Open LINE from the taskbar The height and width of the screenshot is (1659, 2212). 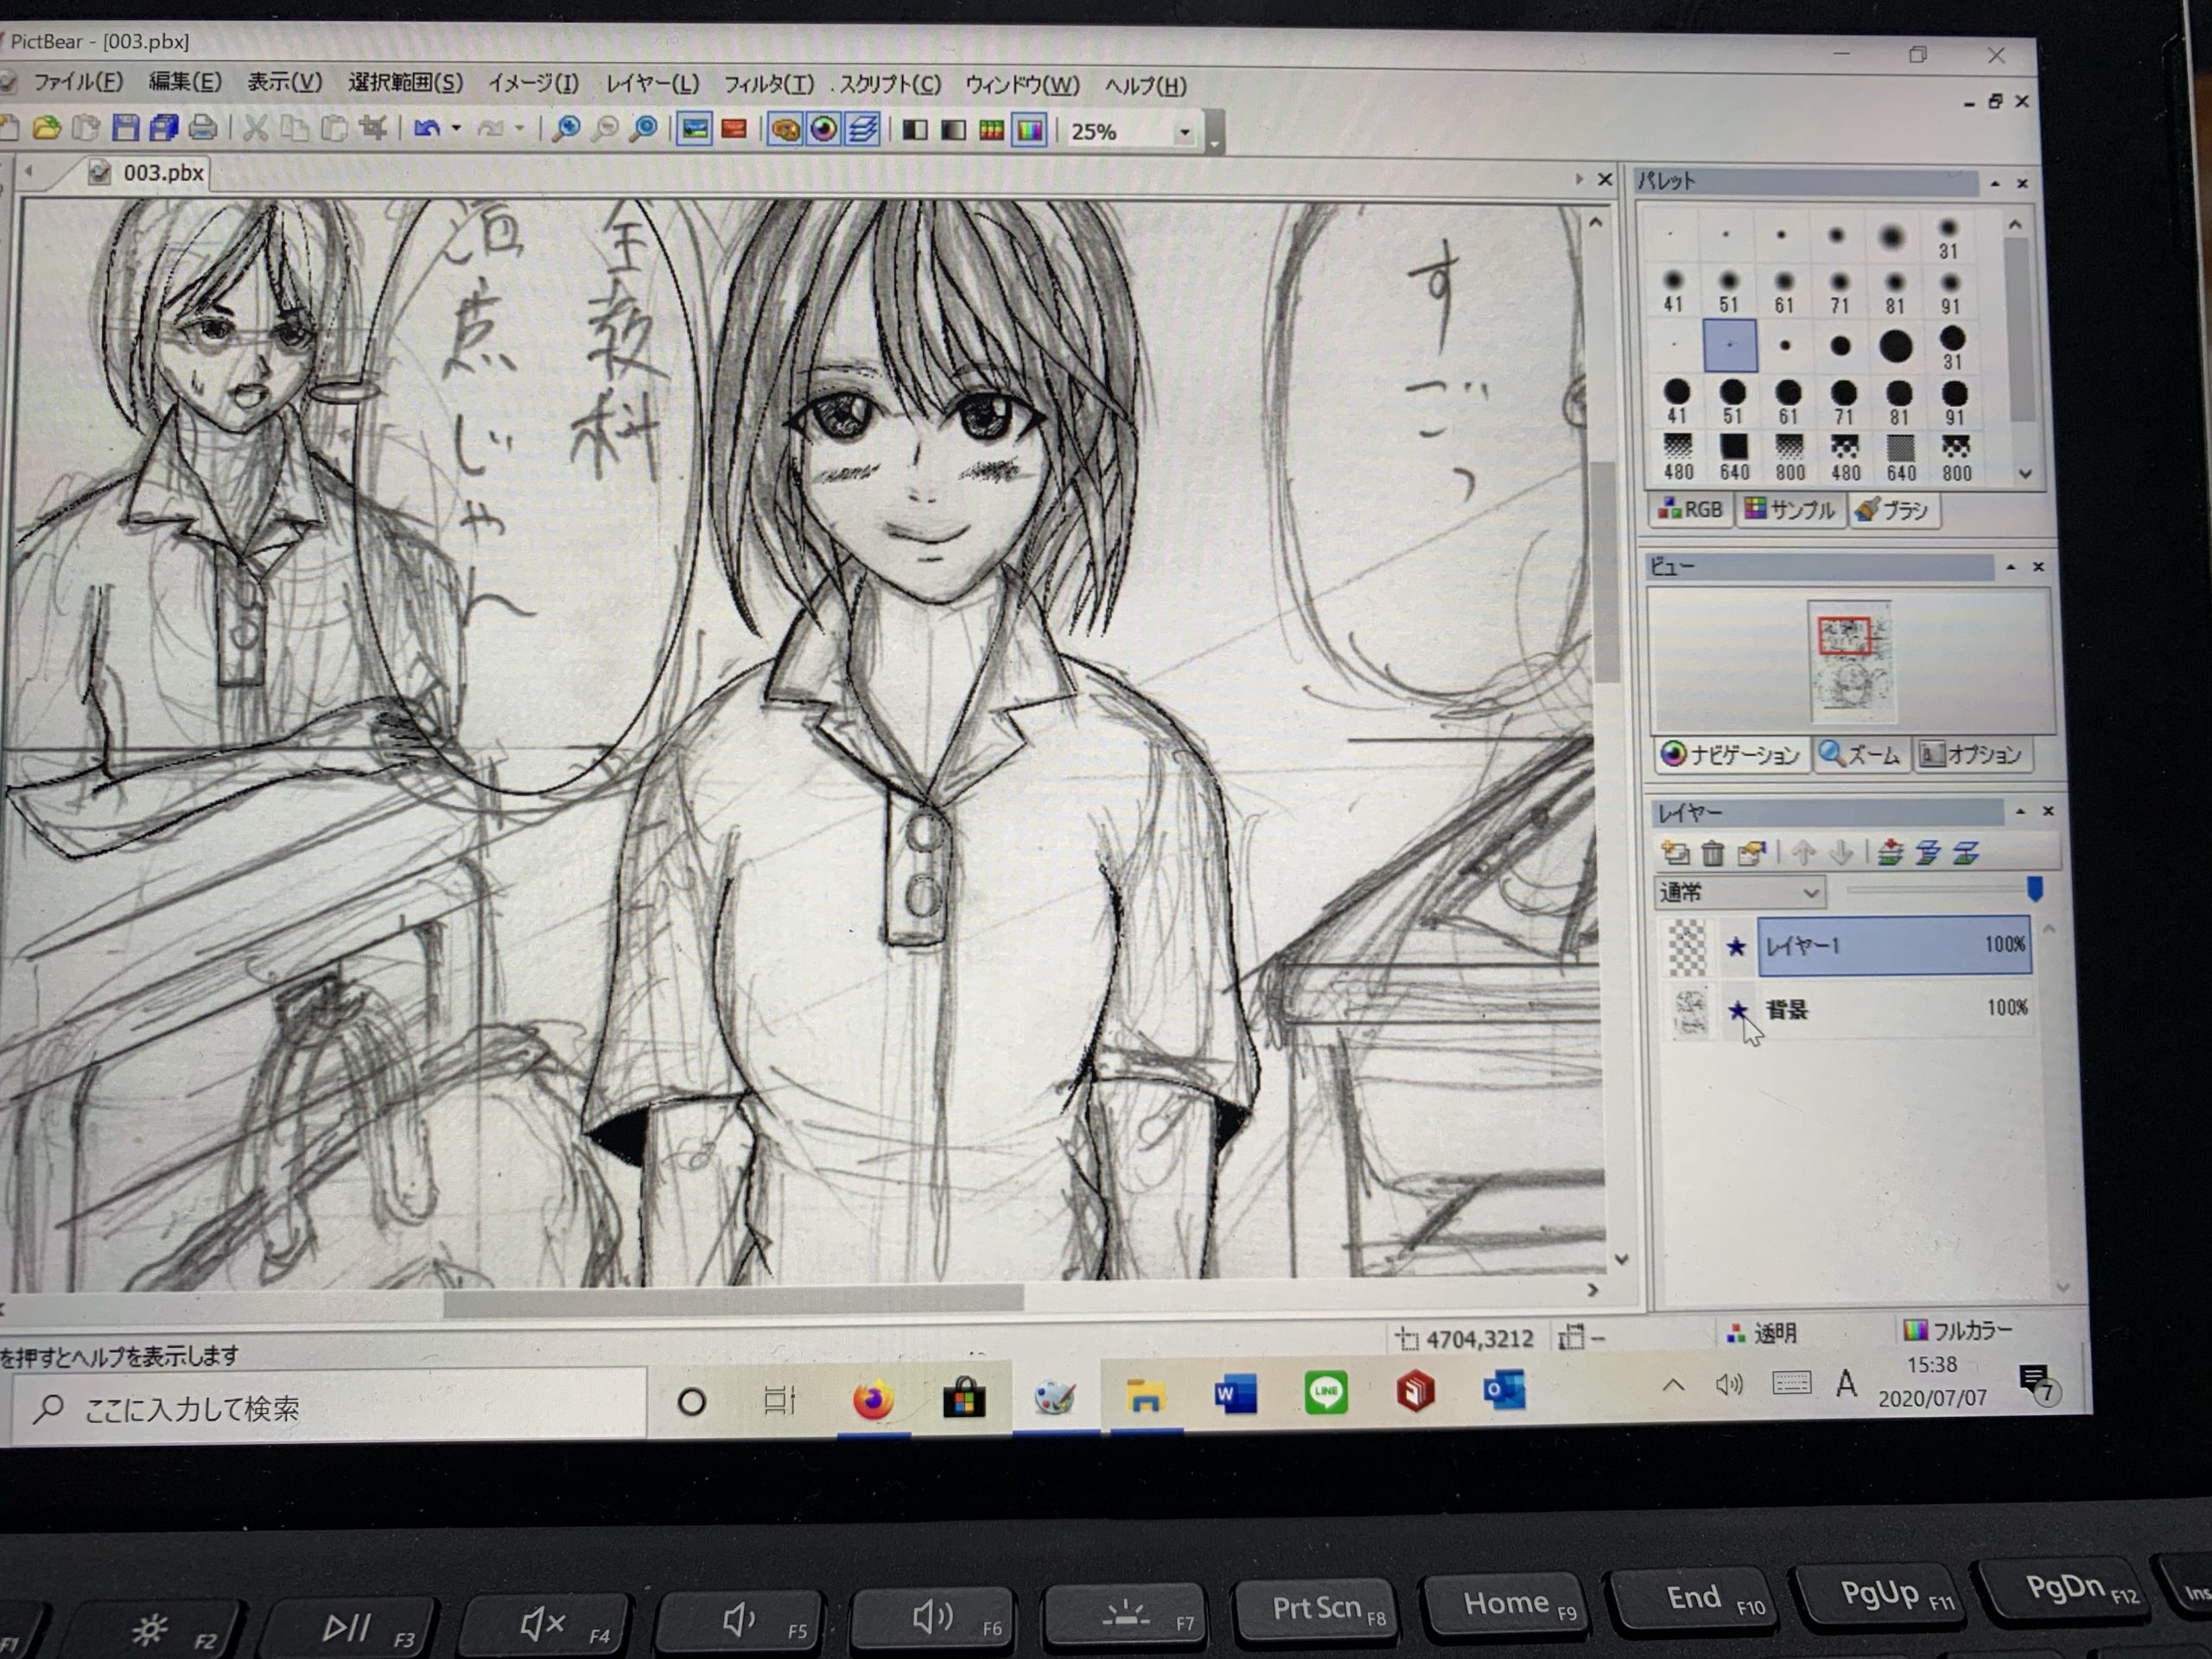point(1325,1392)
